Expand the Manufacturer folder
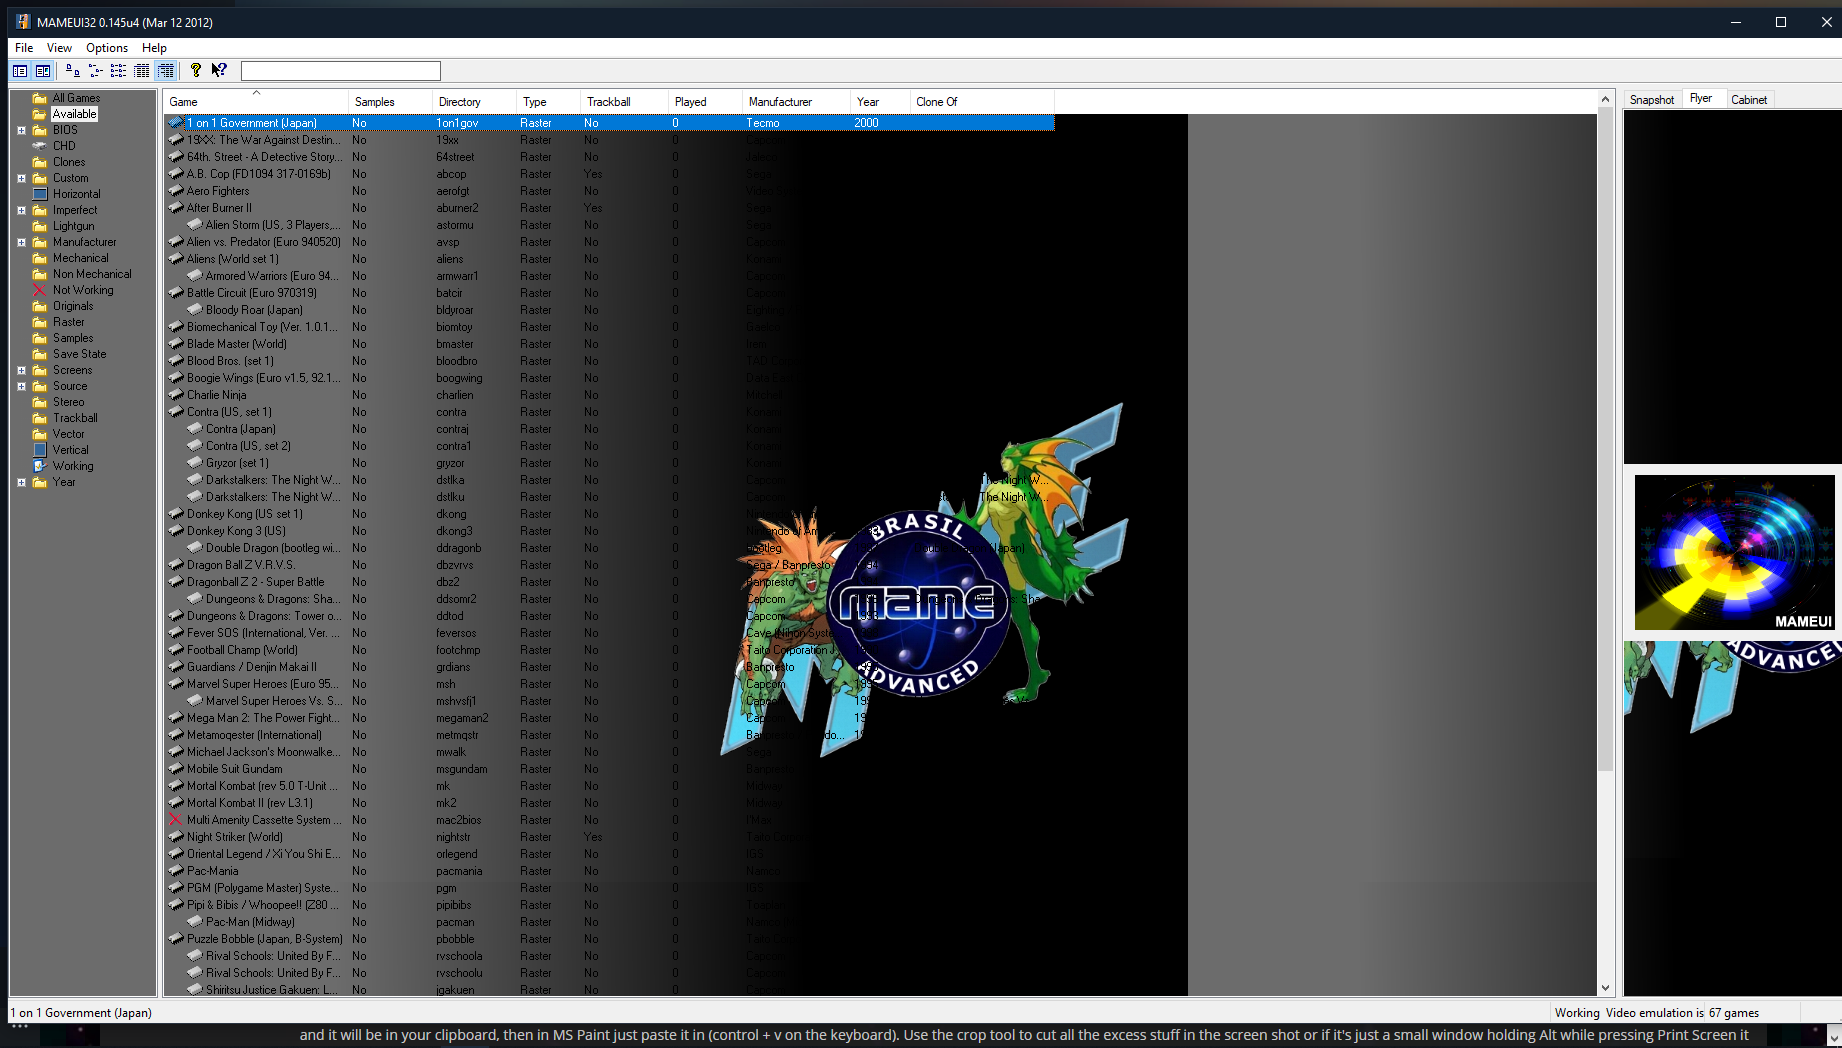The width and height of the screenshot is (1842, 1048). 21,242
